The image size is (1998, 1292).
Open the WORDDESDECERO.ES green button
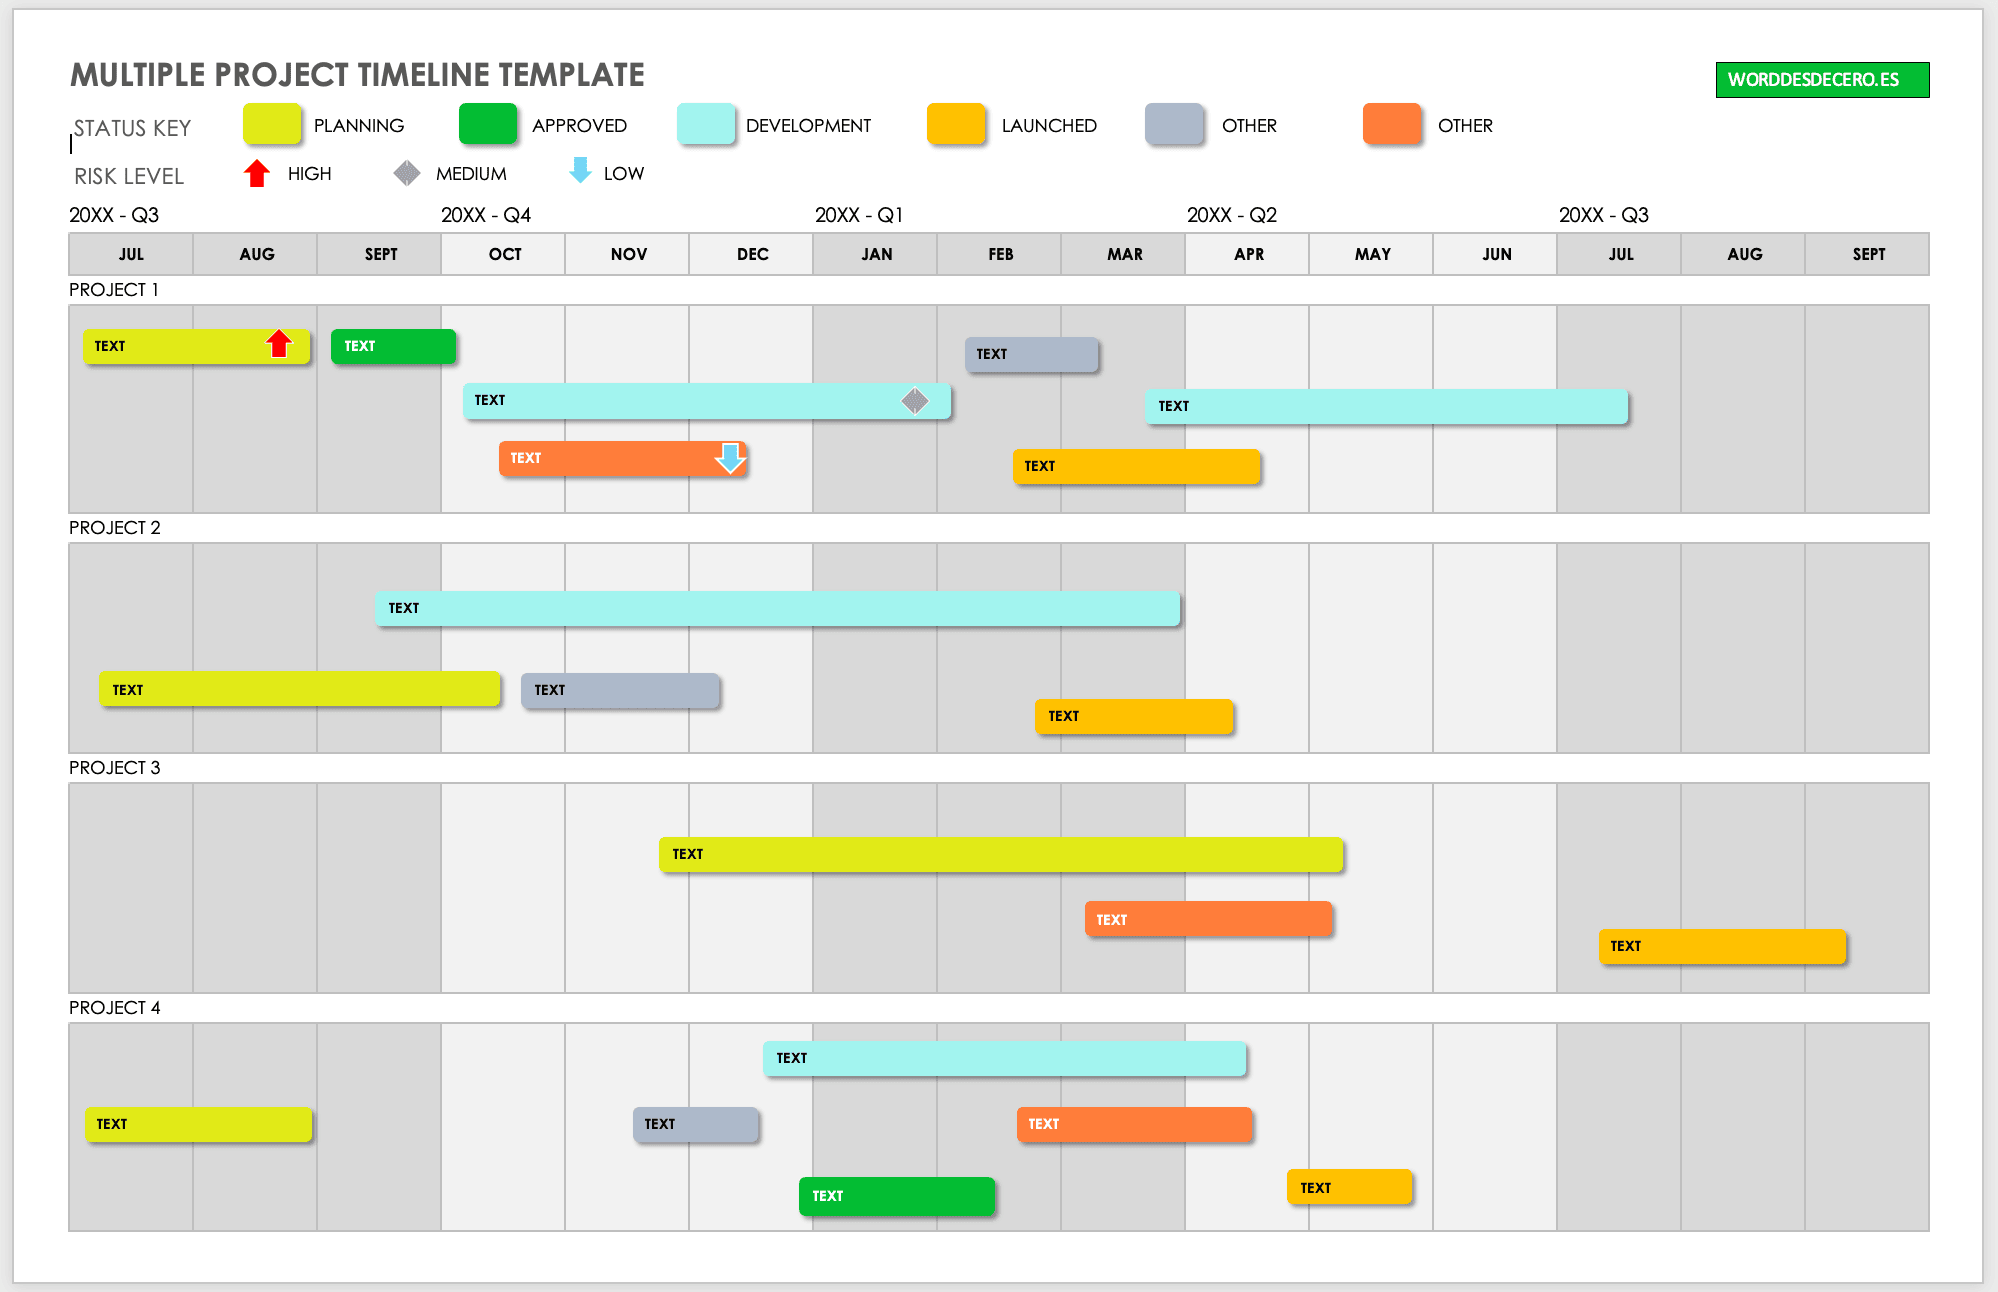[1822, 80]
